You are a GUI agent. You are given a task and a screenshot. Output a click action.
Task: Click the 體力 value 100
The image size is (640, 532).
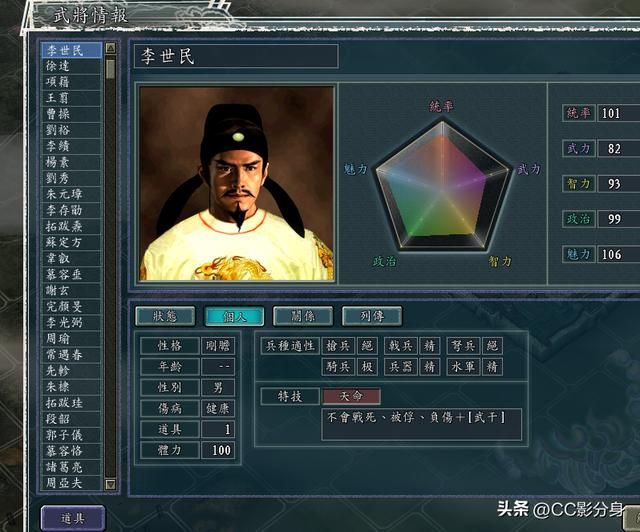tap(218, 450)
